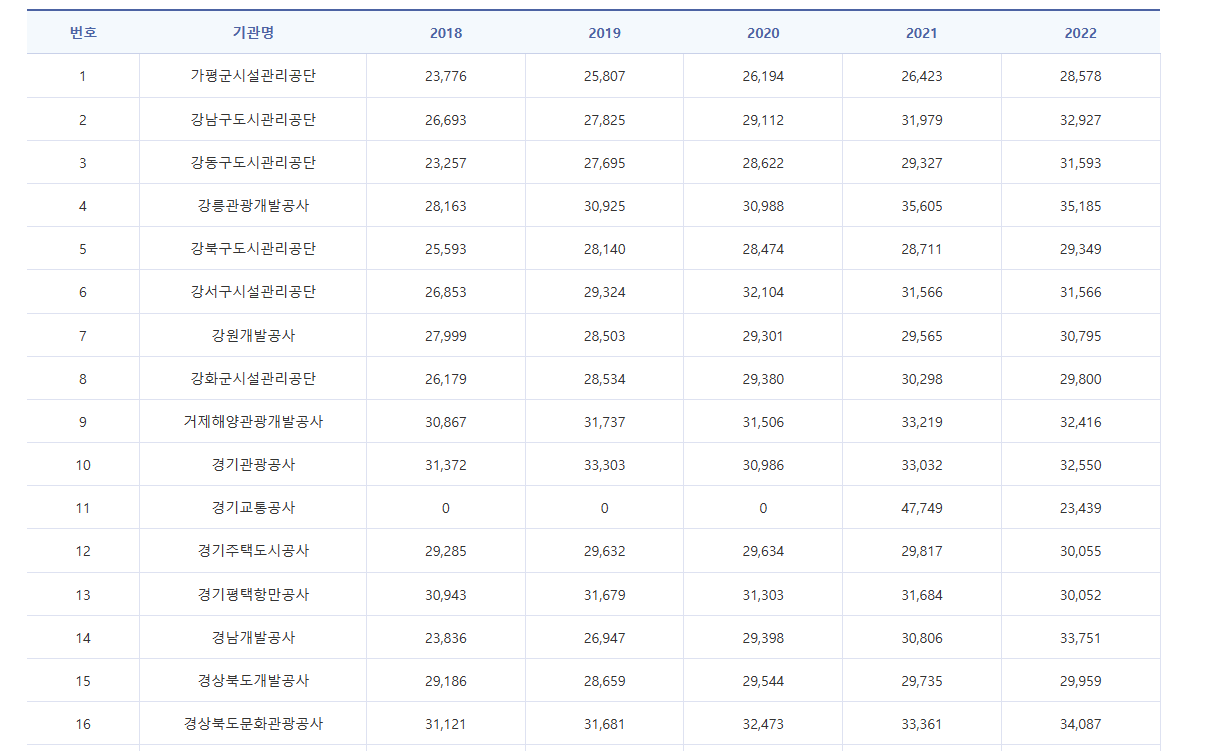Select 경기주택도시공사 organization name
1217x751 pixels.
point(253,550)
